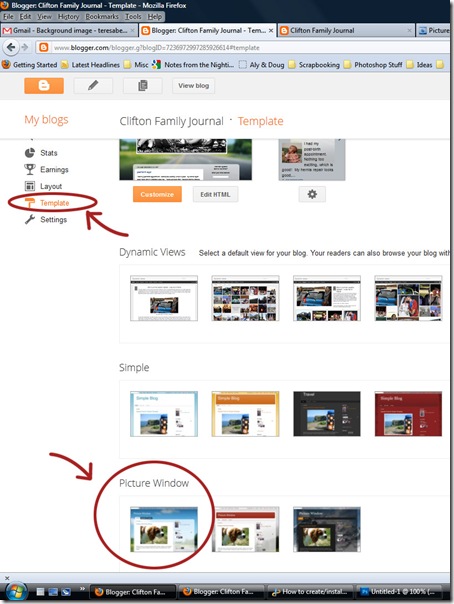Open the My blogs link

tap(46, 120)
